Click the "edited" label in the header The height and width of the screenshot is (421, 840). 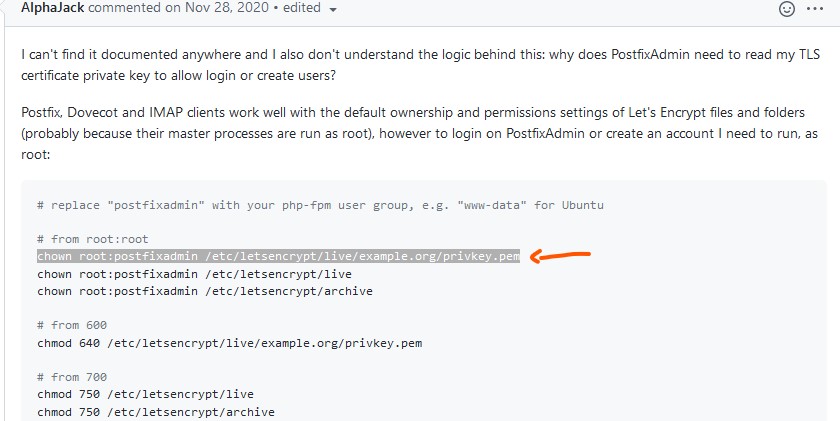[300, 8]
